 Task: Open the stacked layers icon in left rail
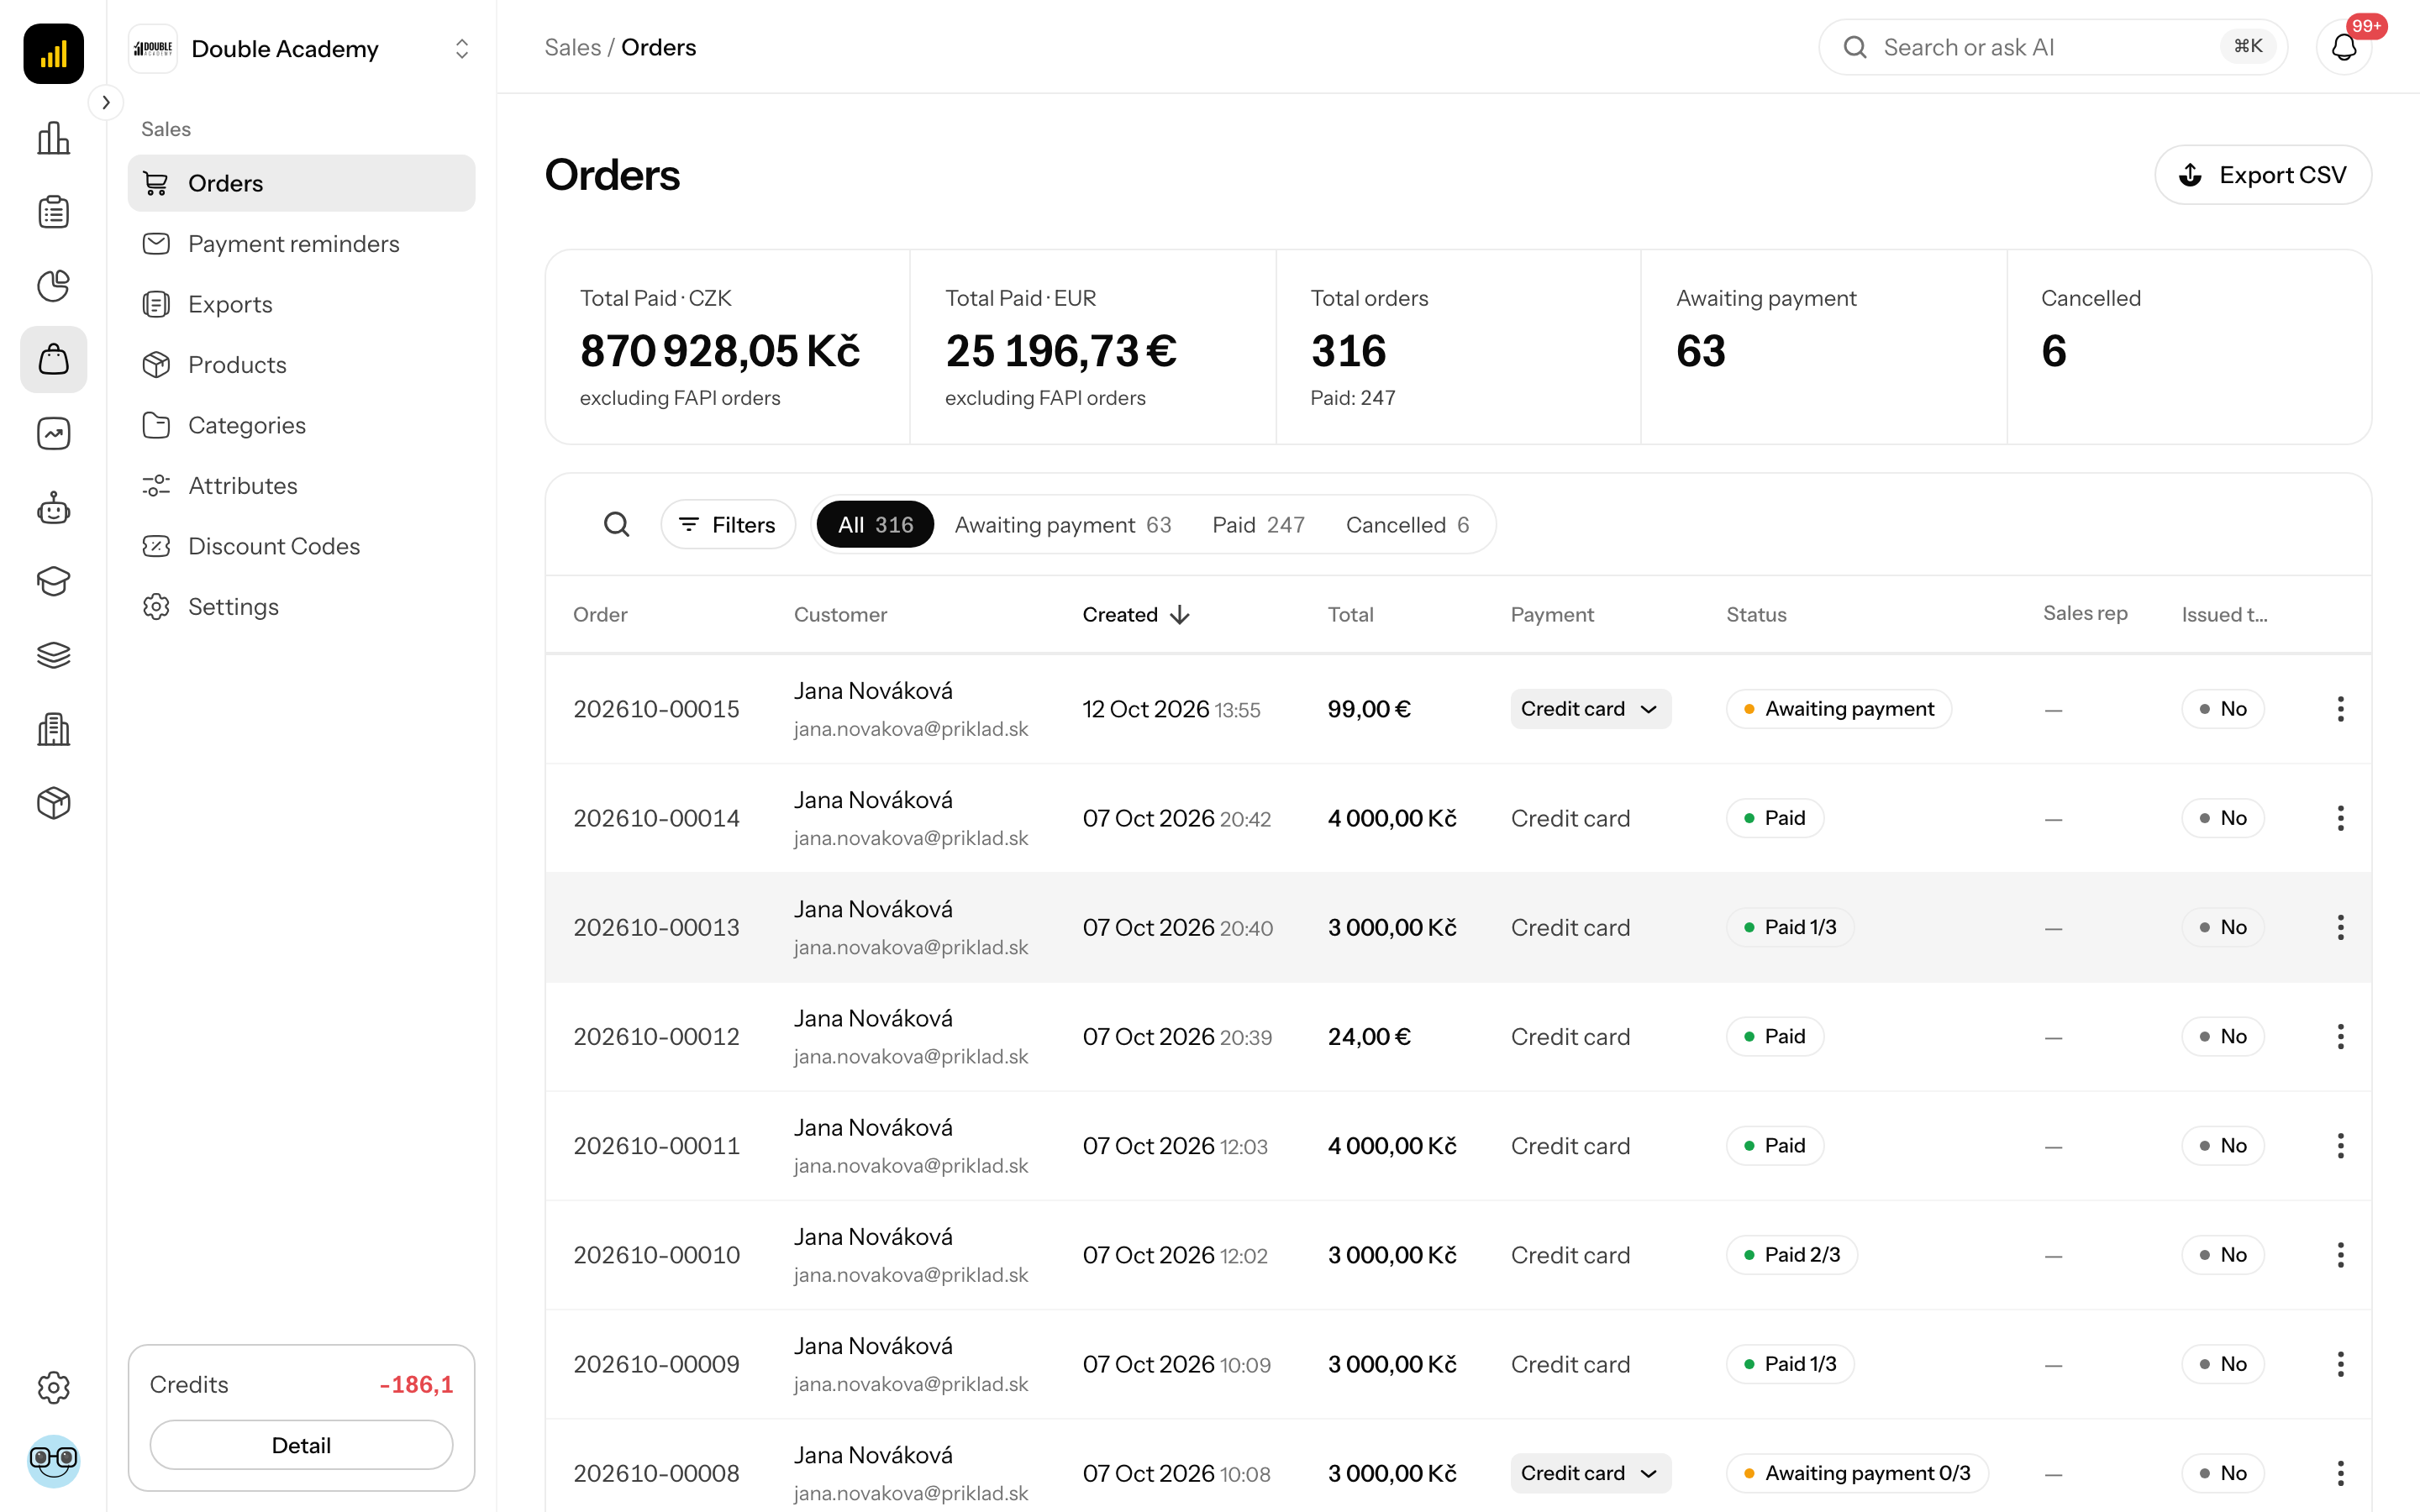(53, 655)
